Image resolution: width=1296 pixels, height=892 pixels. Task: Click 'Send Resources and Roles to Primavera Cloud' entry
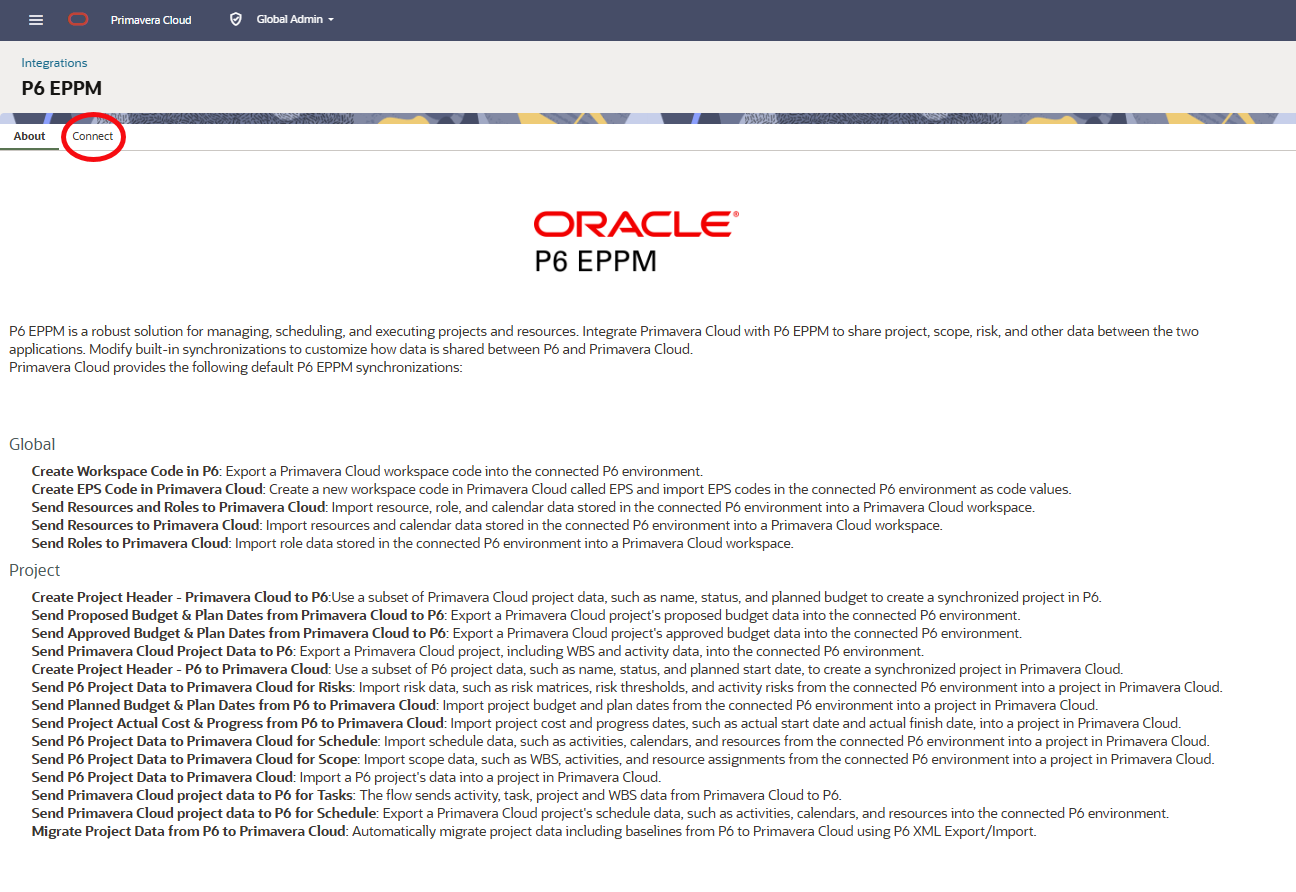pyautogui.click(x=178, y=507)
